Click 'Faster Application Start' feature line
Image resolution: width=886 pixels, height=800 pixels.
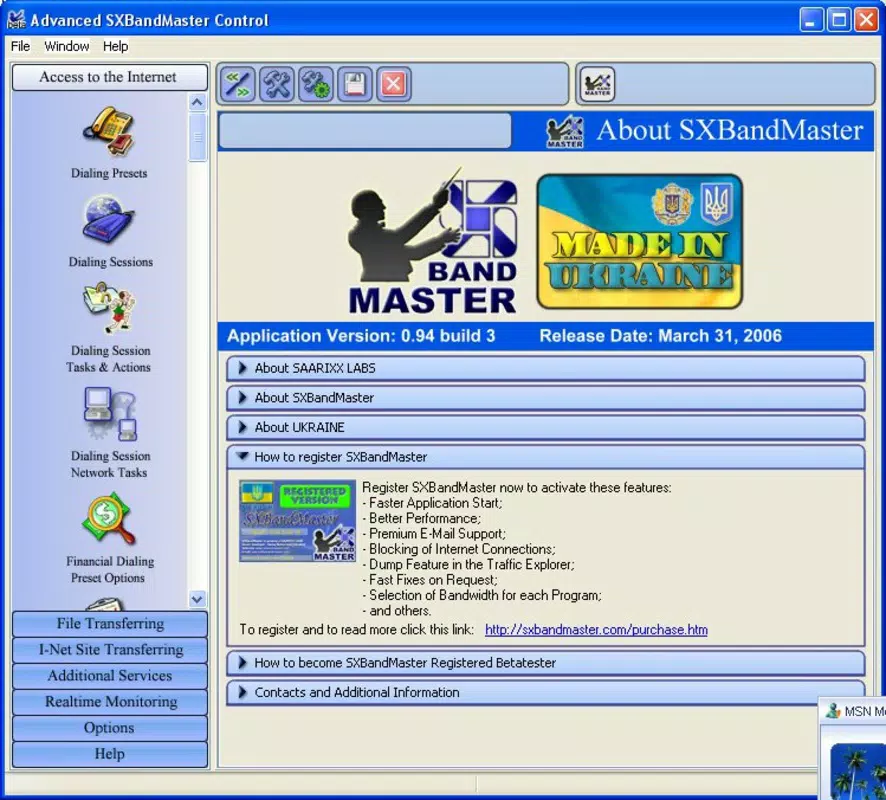432,503
